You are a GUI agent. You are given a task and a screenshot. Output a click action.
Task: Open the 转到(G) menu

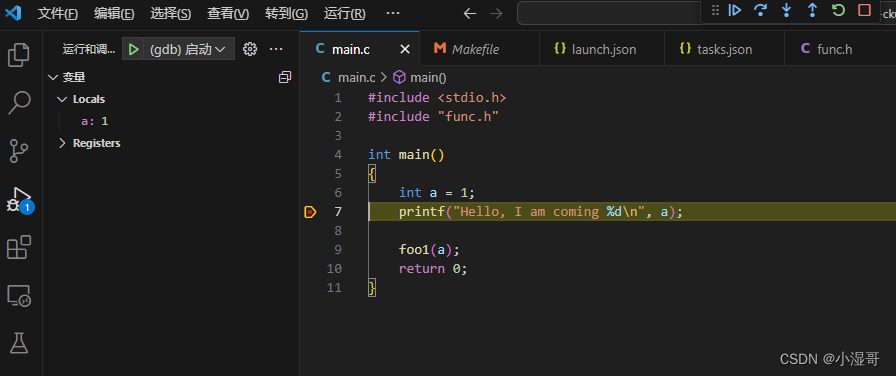[x=286, y=13]
